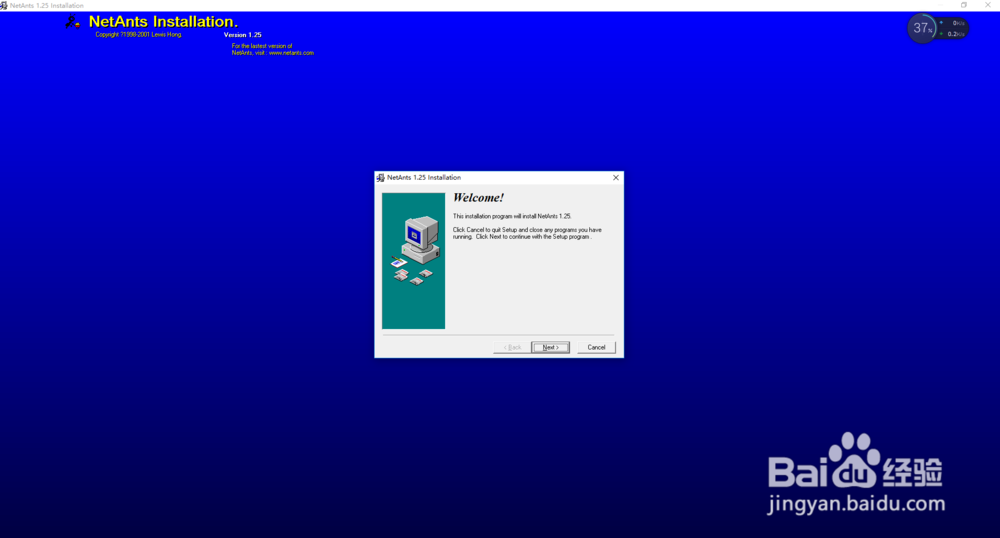This screenshot has width=1000, height=538.
Task: Click the NetAnts dialog title bar icon
Action: tap(381, 178)
